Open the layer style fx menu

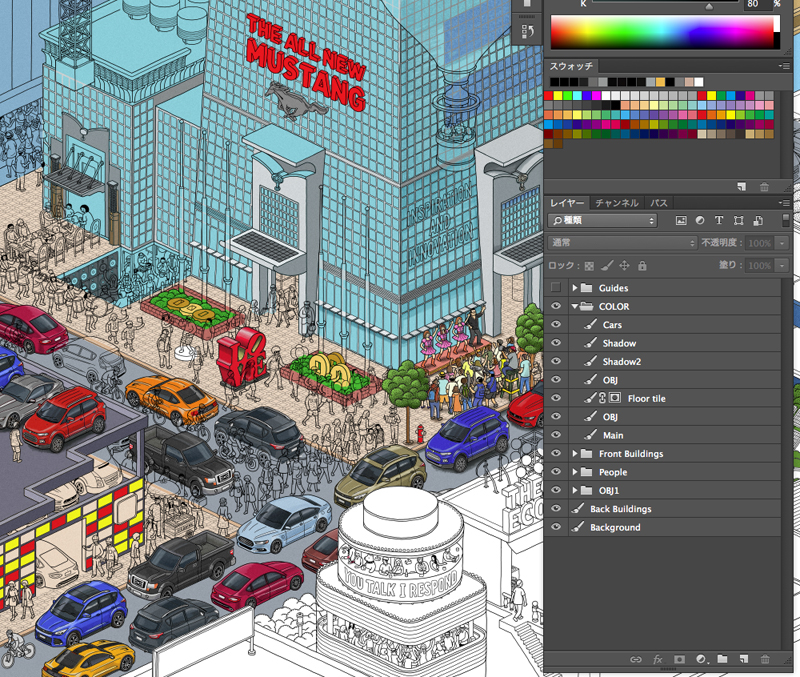tap(658, 659)
